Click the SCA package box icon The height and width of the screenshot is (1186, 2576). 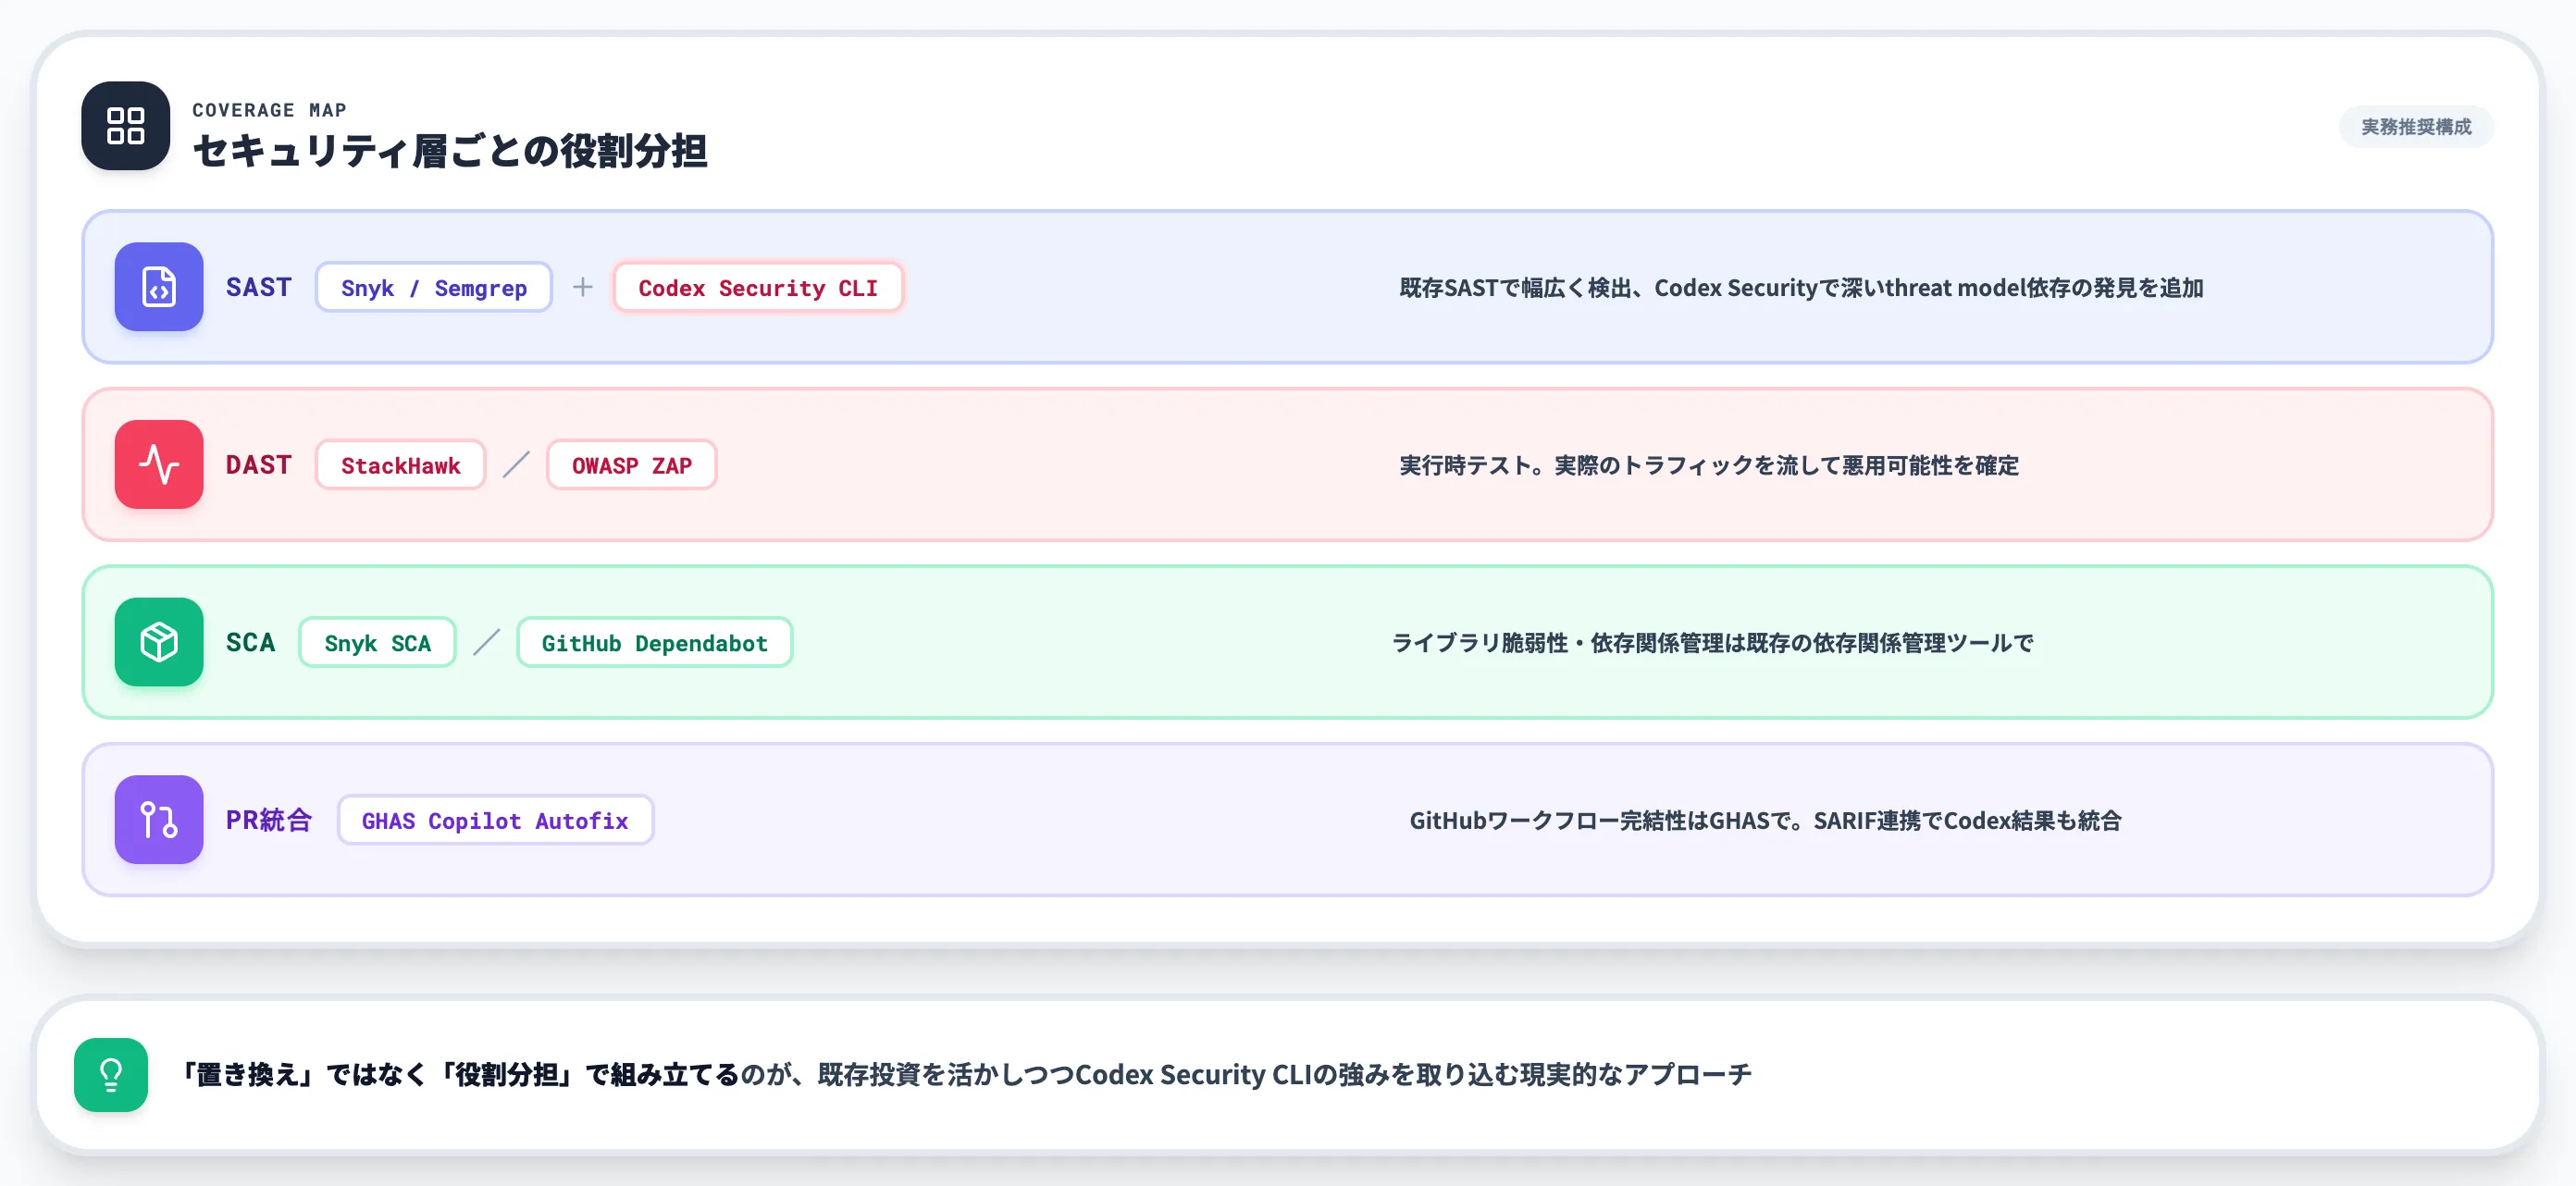[x=159, y=642]
